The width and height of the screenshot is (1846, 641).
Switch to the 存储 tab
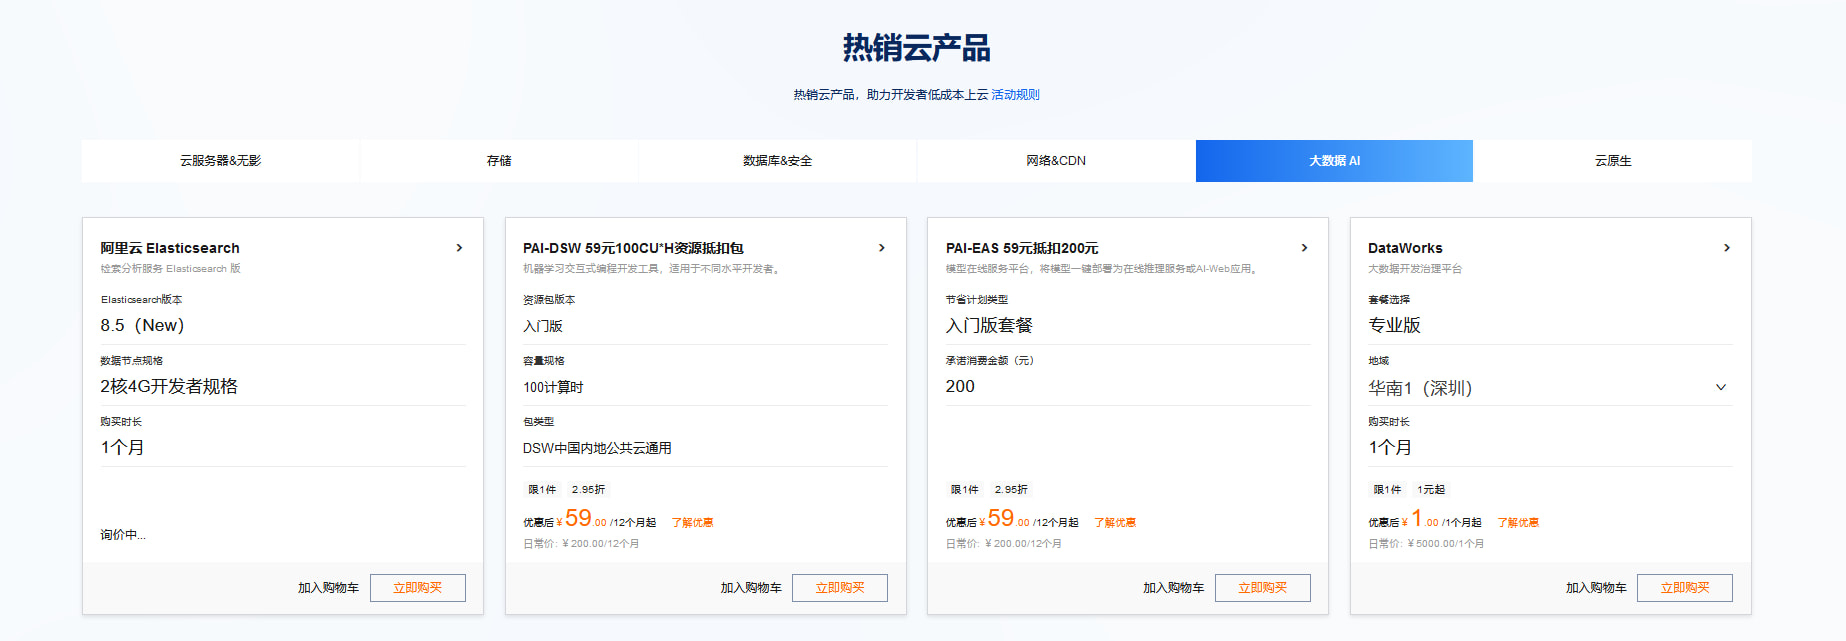coord(499,161)
